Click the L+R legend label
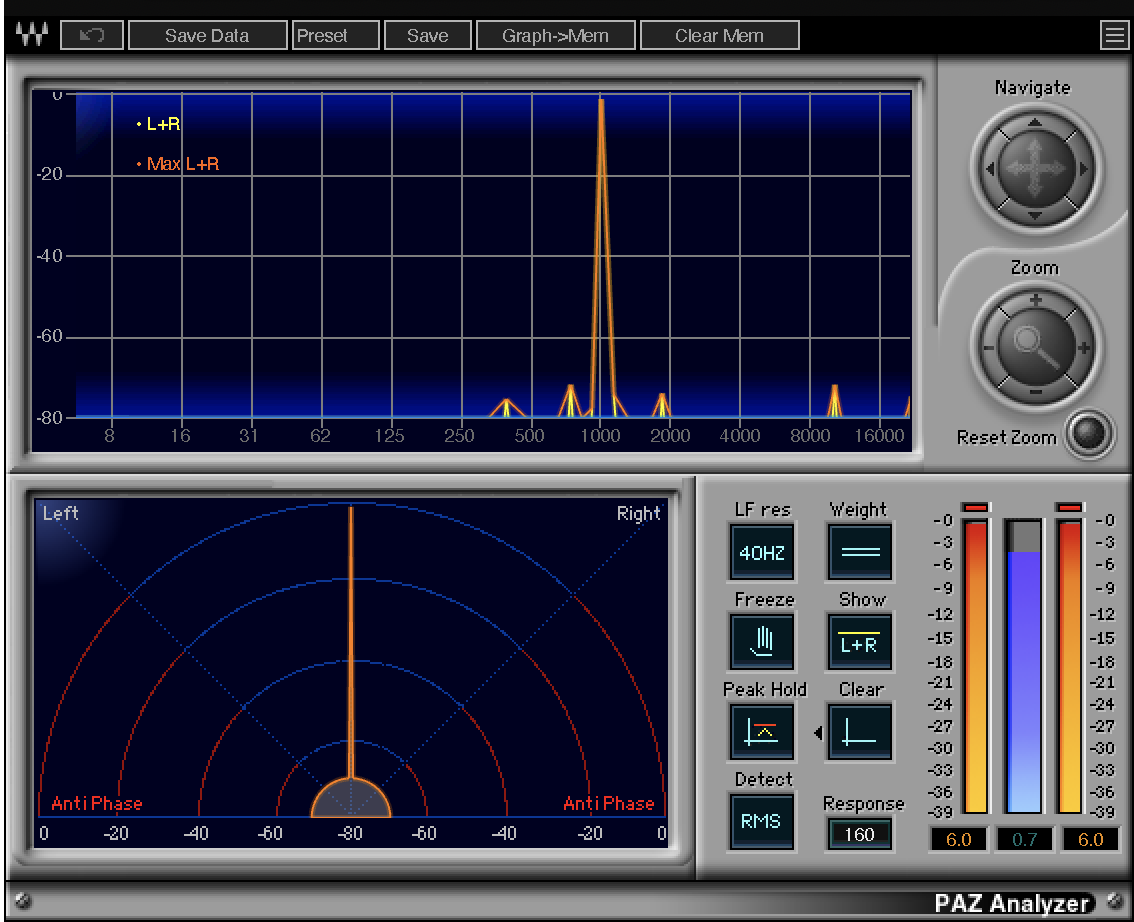 [x=163, y=124]
